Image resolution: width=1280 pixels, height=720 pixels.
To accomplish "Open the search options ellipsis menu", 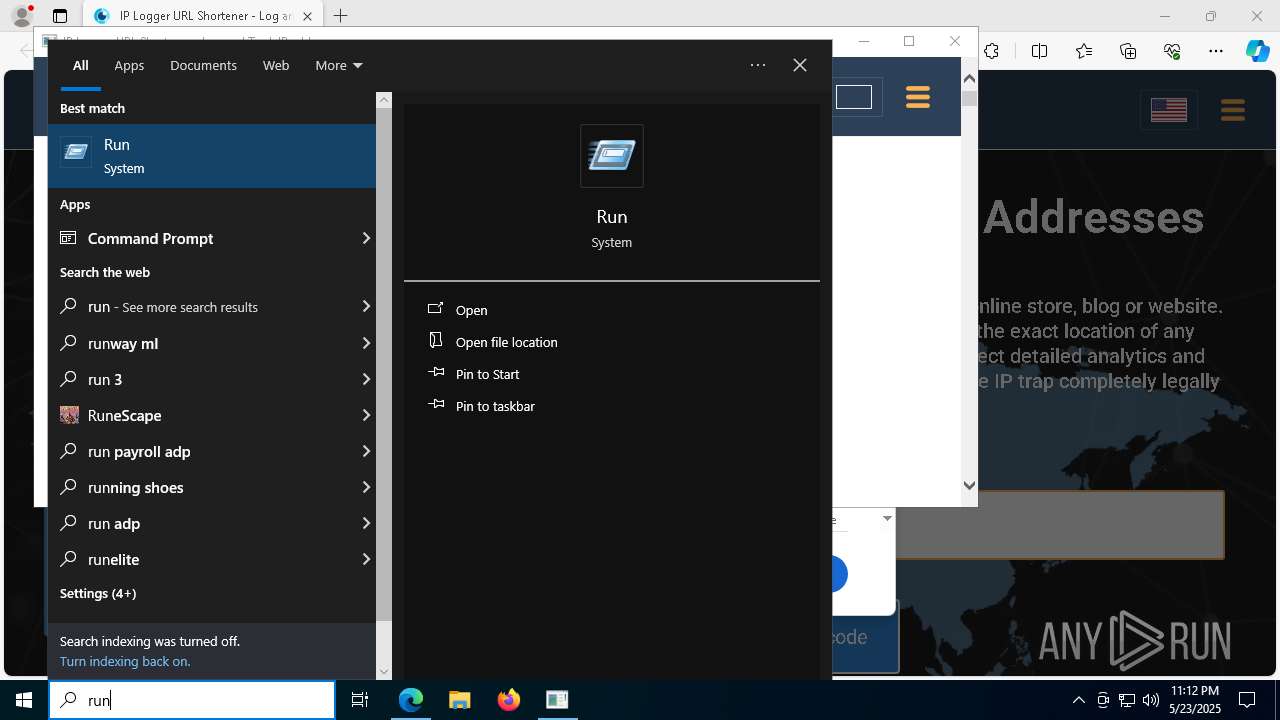I will [758, 65].
